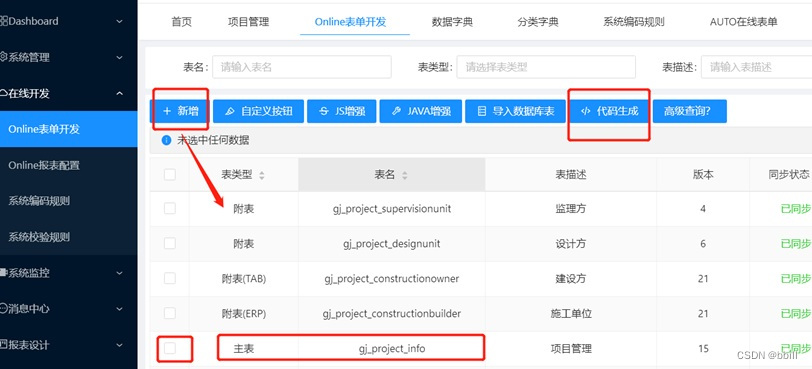Open Online报表配置 in the sidebar
This screenshot has height=369, width=812.
point(69,166)
